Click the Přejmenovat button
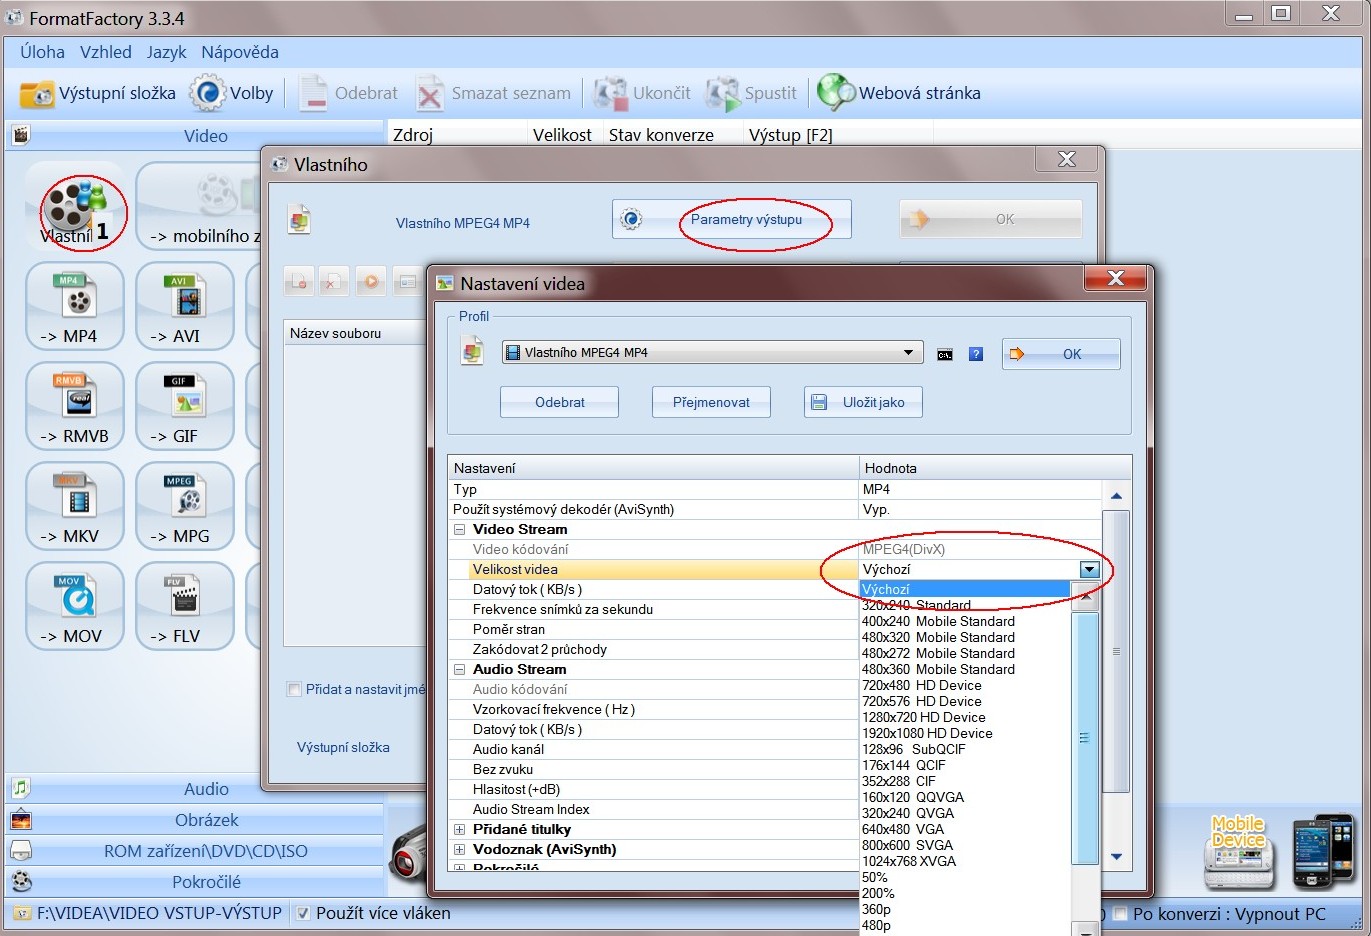Screen dimensions: 1371x936 click(711, 402)
